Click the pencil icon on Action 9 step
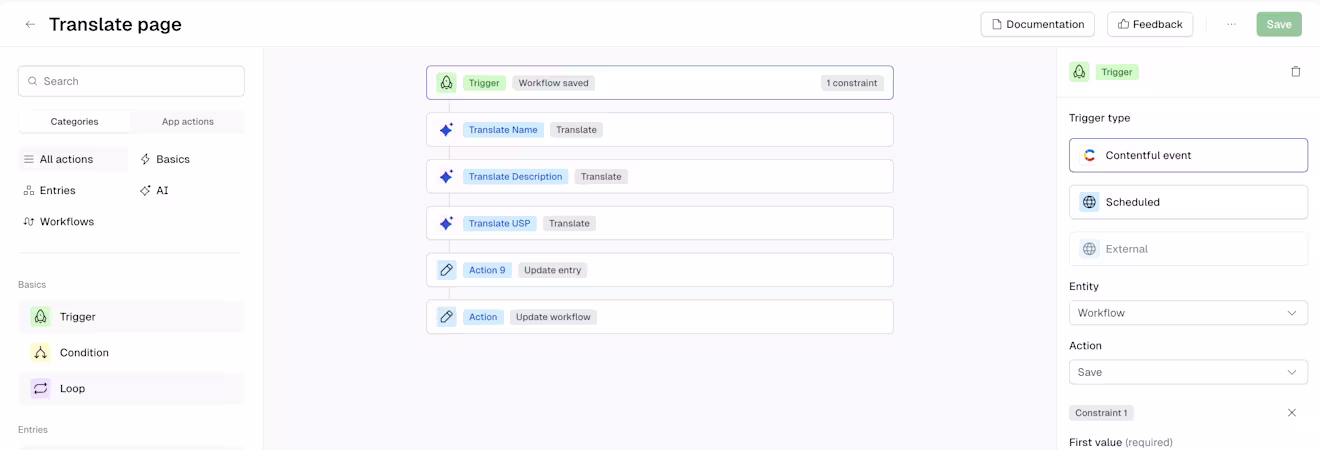Image resolution: width=1320 pixels, height=450 pixels. (x=447, y=270)
